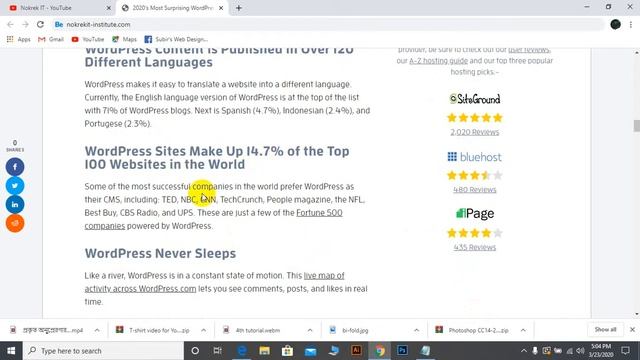Open the T-shirt video zip download

154,330
